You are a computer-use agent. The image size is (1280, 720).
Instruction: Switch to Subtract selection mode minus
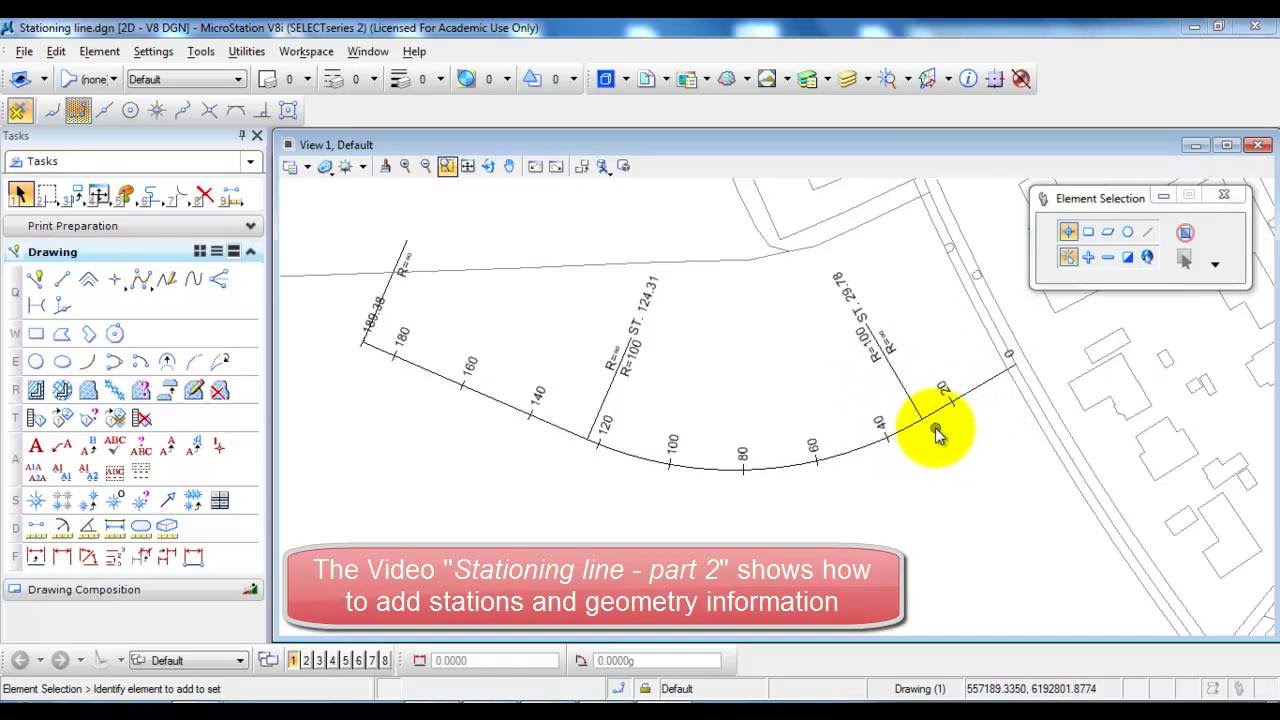tap(1108, 257)
